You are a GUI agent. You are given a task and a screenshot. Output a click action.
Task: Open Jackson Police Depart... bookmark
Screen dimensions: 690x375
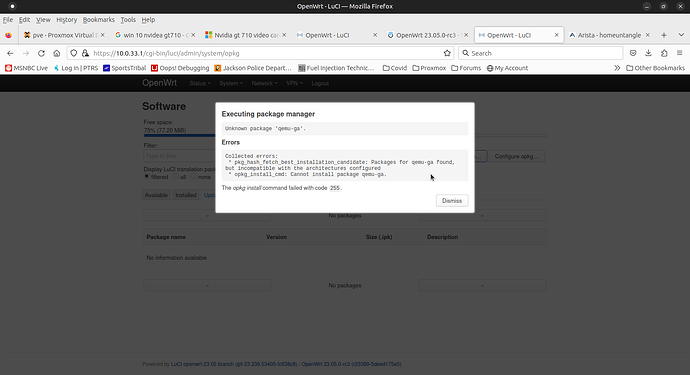(x=253, y=68)
